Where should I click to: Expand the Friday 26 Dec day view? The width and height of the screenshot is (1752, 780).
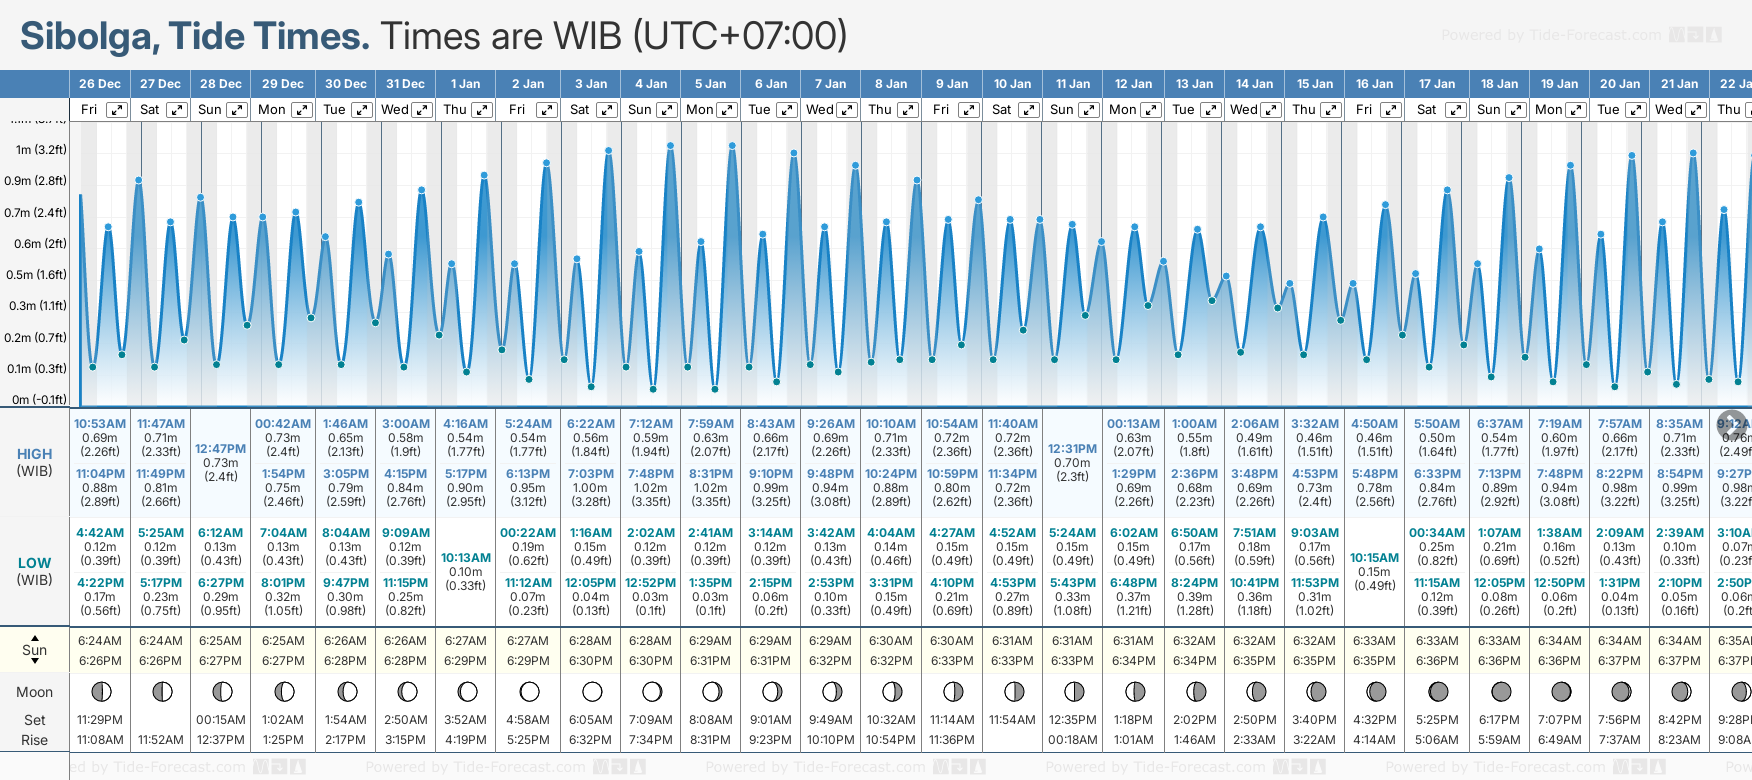click(x=117, y=110)
